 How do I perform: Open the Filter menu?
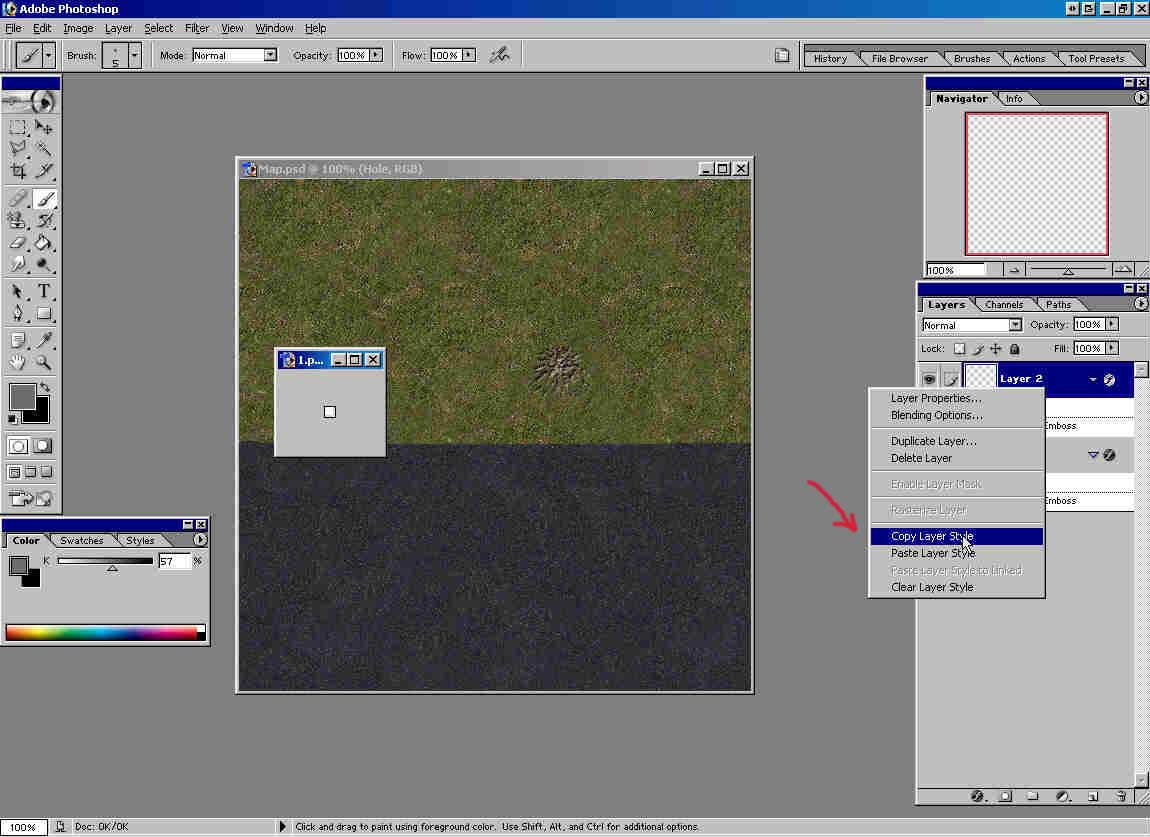coord(197,28)
